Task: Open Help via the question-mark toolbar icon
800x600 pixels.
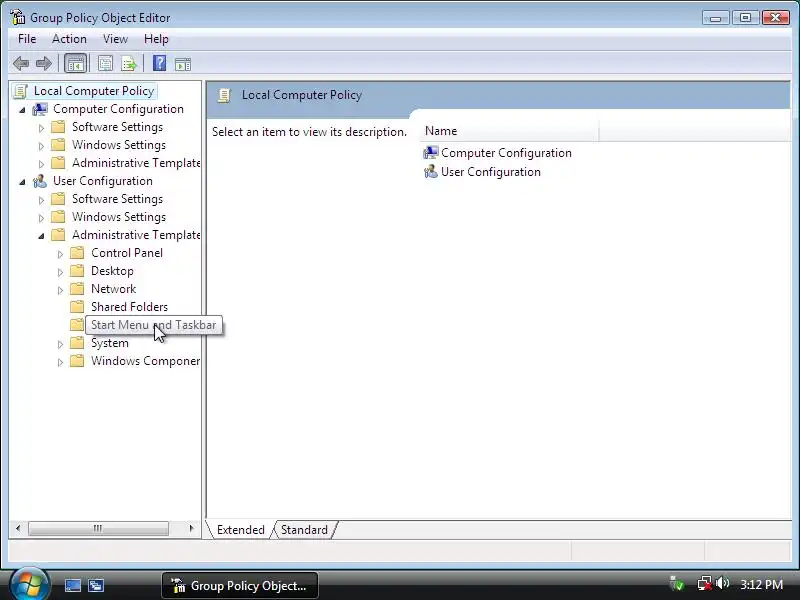Action: [x=159, y=64]
